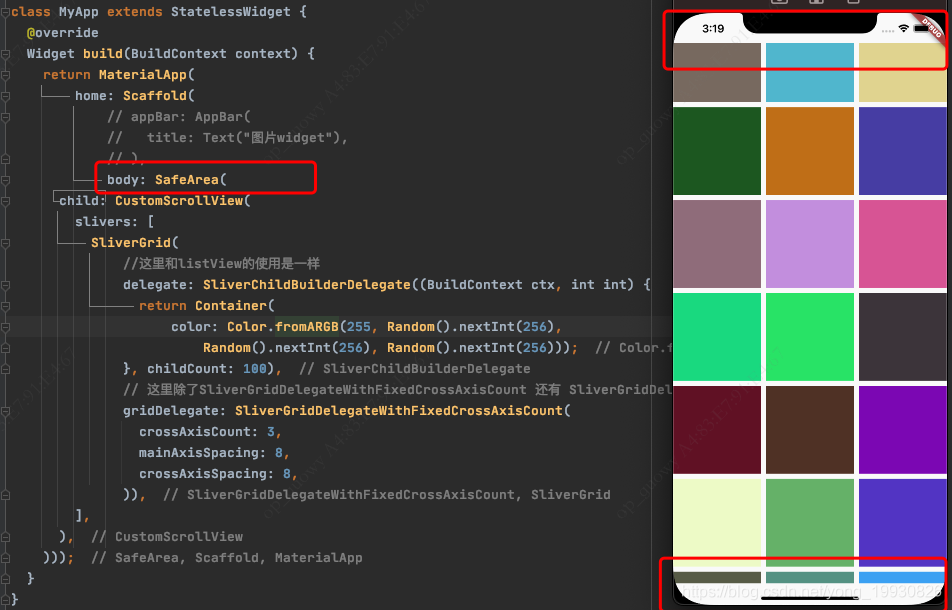This screenshot has height=610, width=952.
Task: Collapse the delegate: SliverChildBuilderDelegate fold marker
Action: tap(5, 285)
